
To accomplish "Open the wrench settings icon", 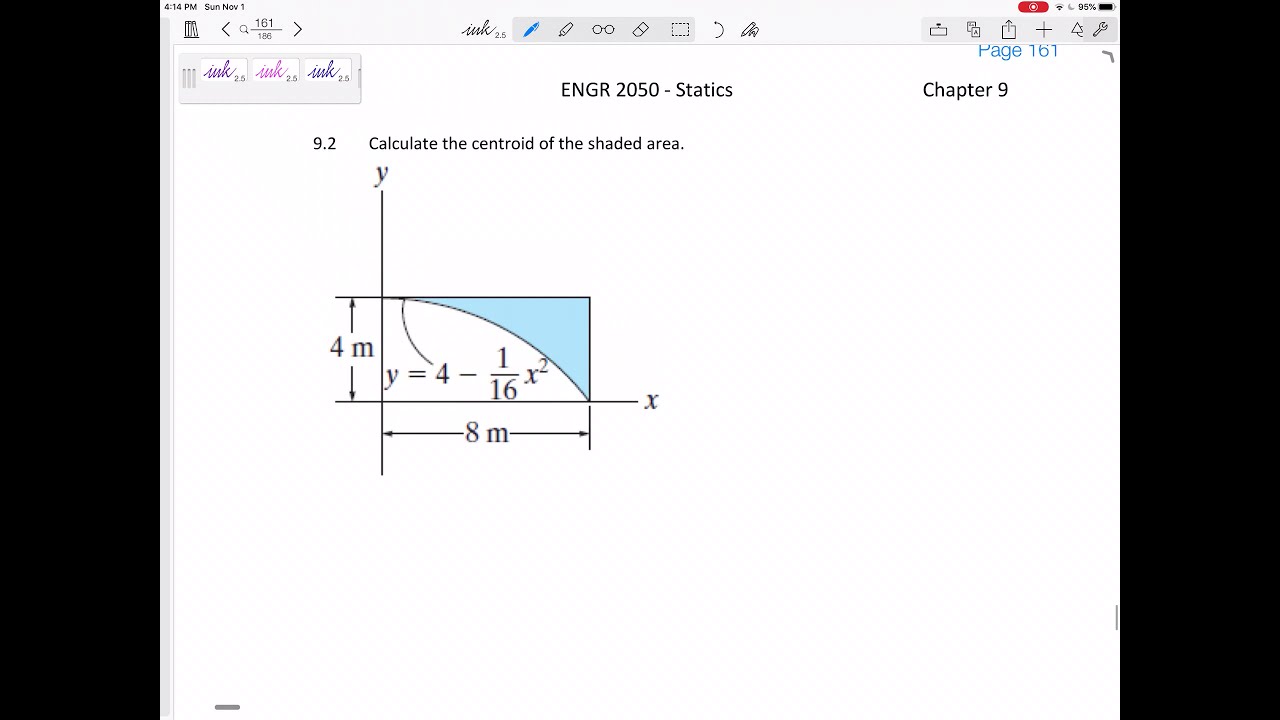I will pyautogui.click(x=1100, y=30).
